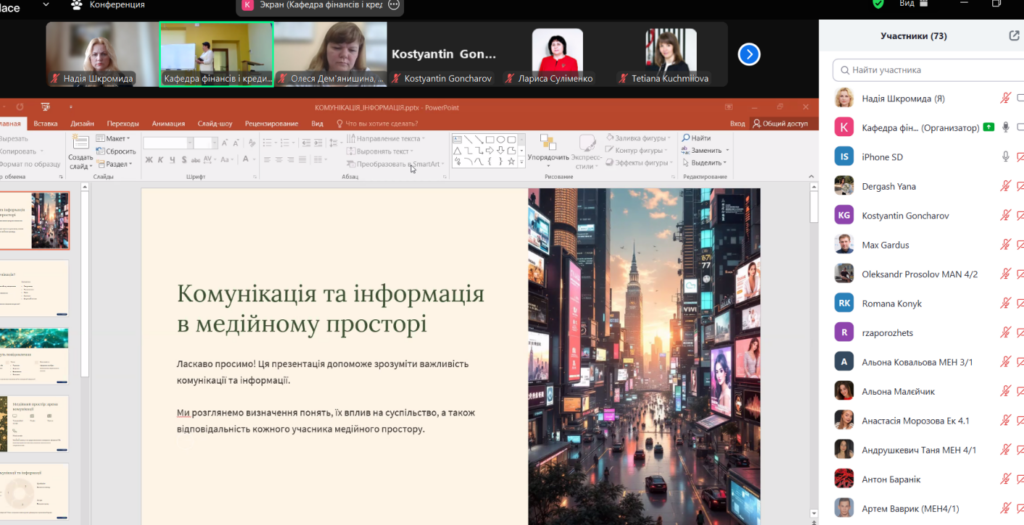Open the Конференция meeting dropdown
The image size is (1024, 525).
tap(108, 5)
